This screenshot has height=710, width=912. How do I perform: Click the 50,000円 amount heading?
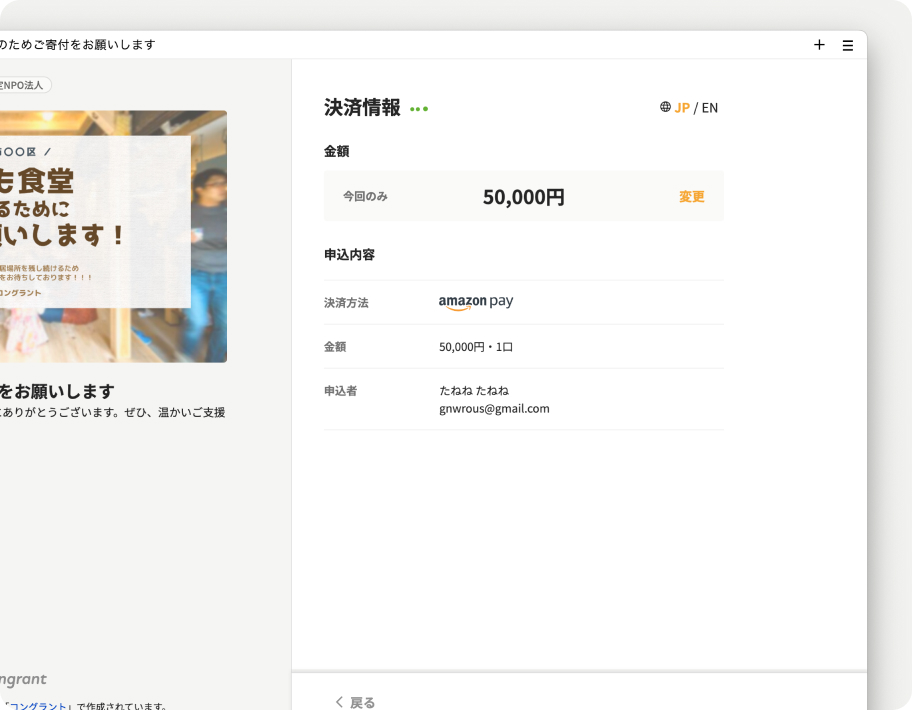pyautogui.click(x=523, y=197)
